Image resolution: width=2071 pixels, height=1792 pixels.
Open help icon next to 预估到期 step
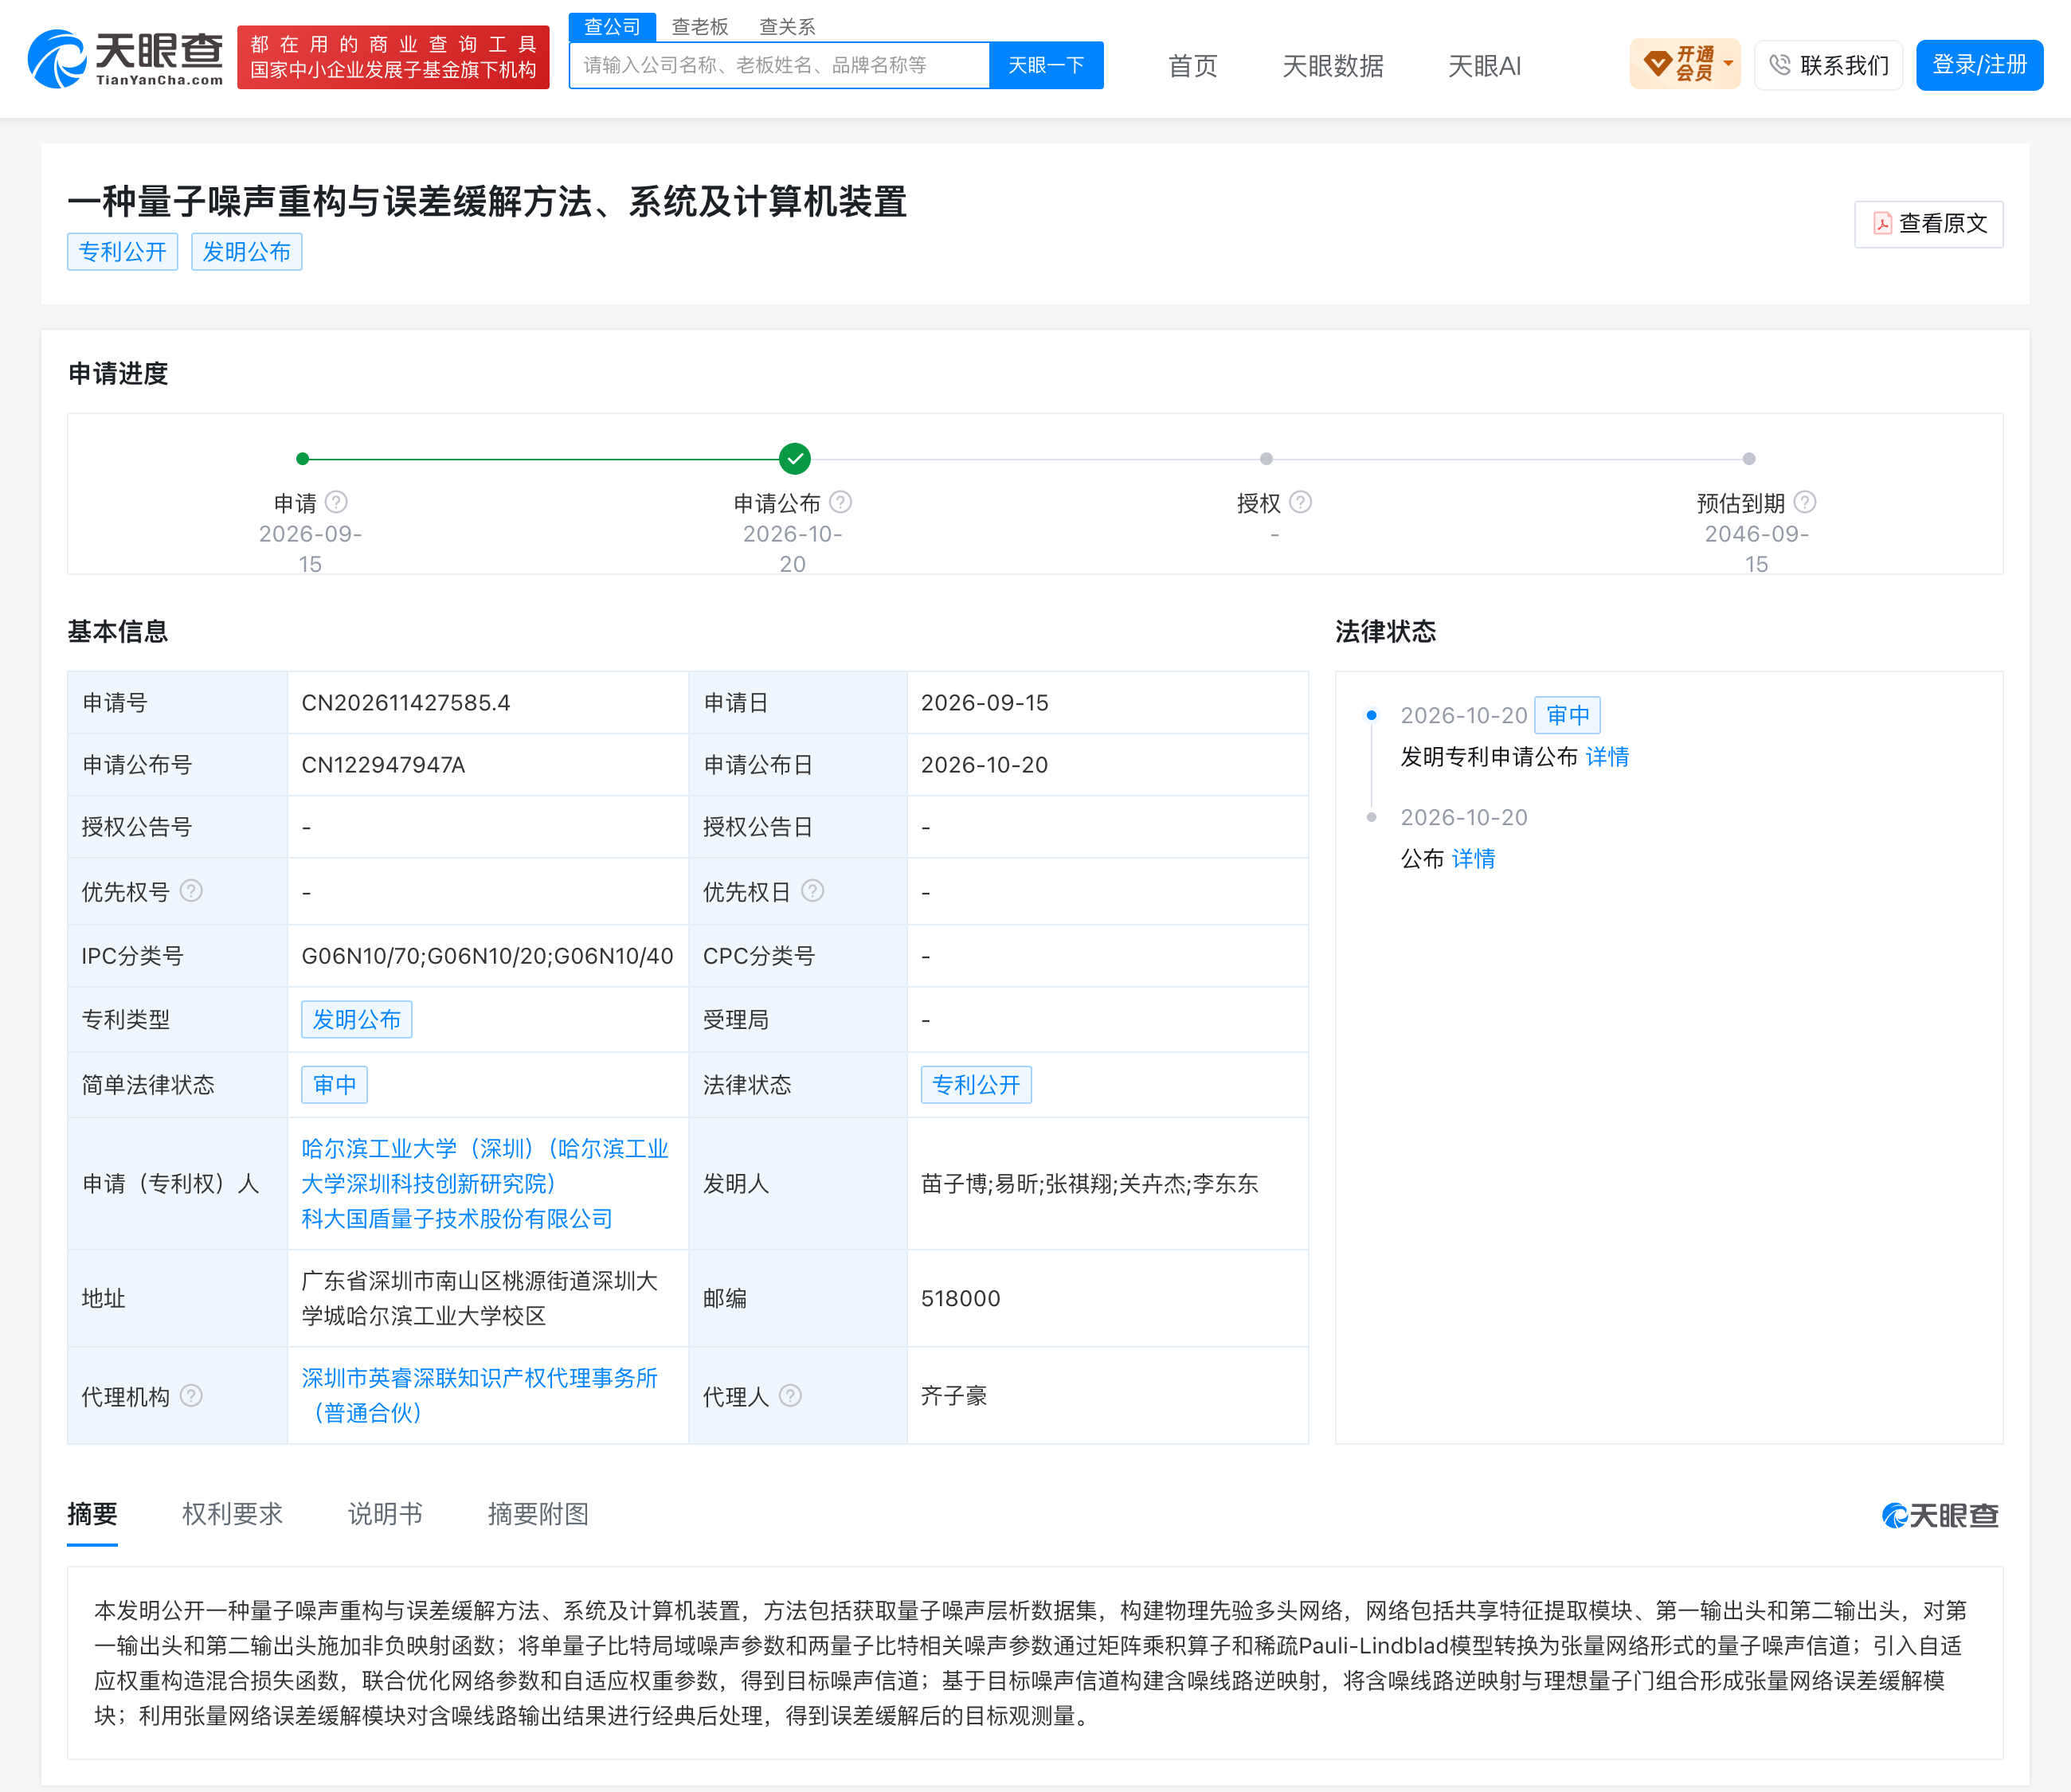point(1805,502)
